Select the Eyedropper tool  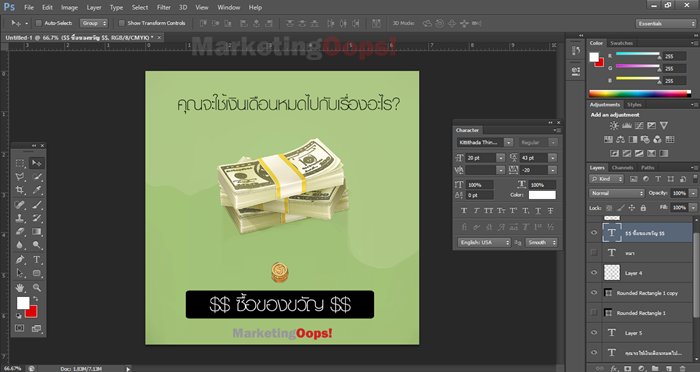coord(37,190)
